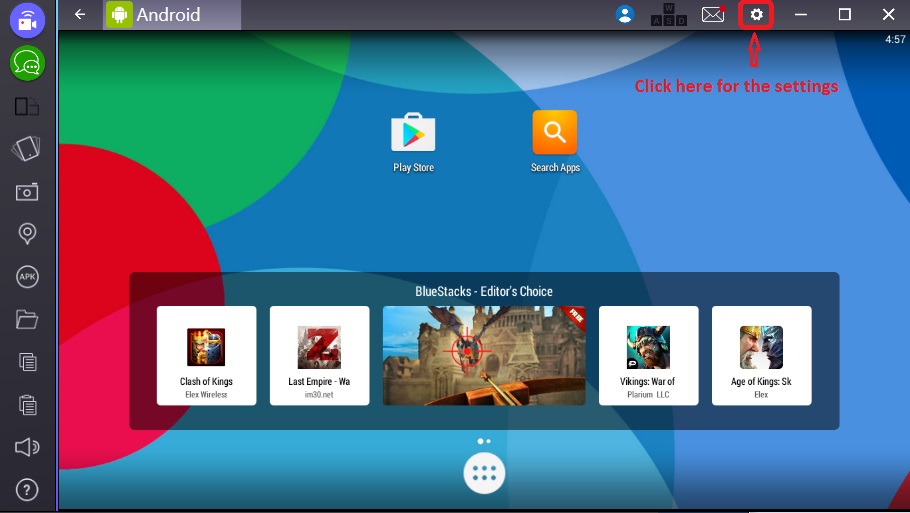The image size is (910, 513).
Task: Minimize the BlueStacks window
Action: (801, 15)
